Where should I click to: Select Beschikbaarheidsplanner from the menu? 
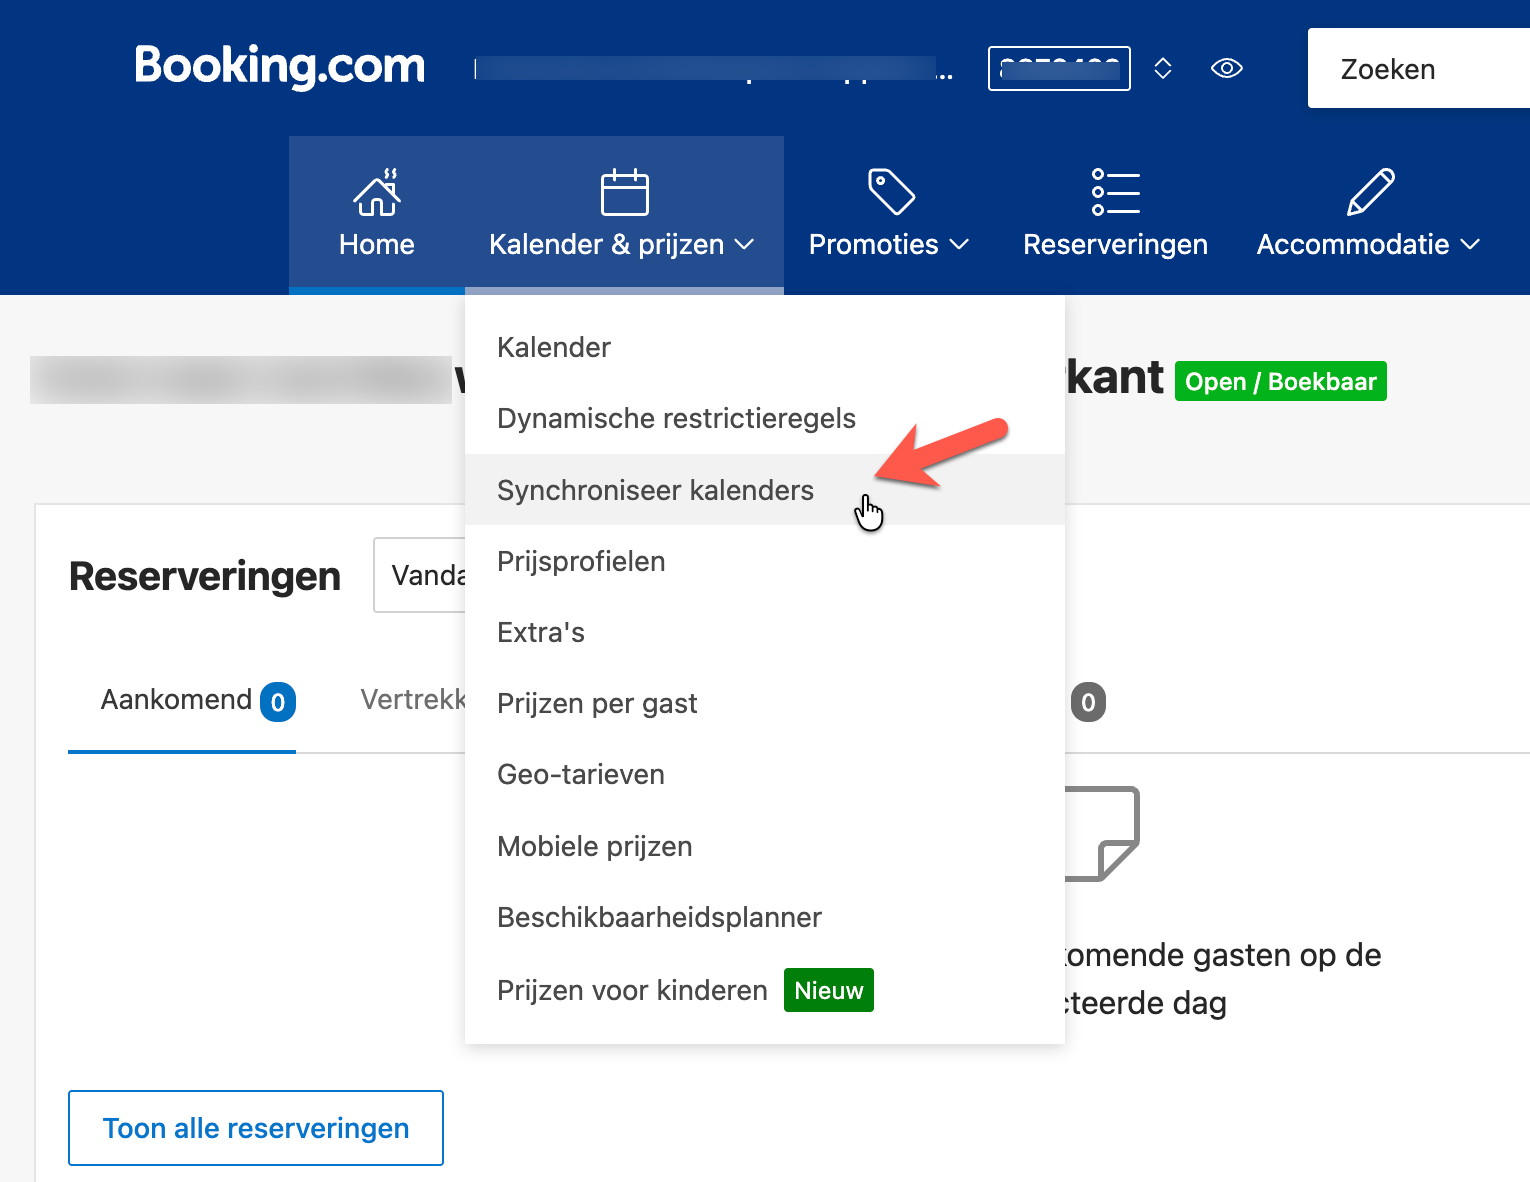(765, 917)
